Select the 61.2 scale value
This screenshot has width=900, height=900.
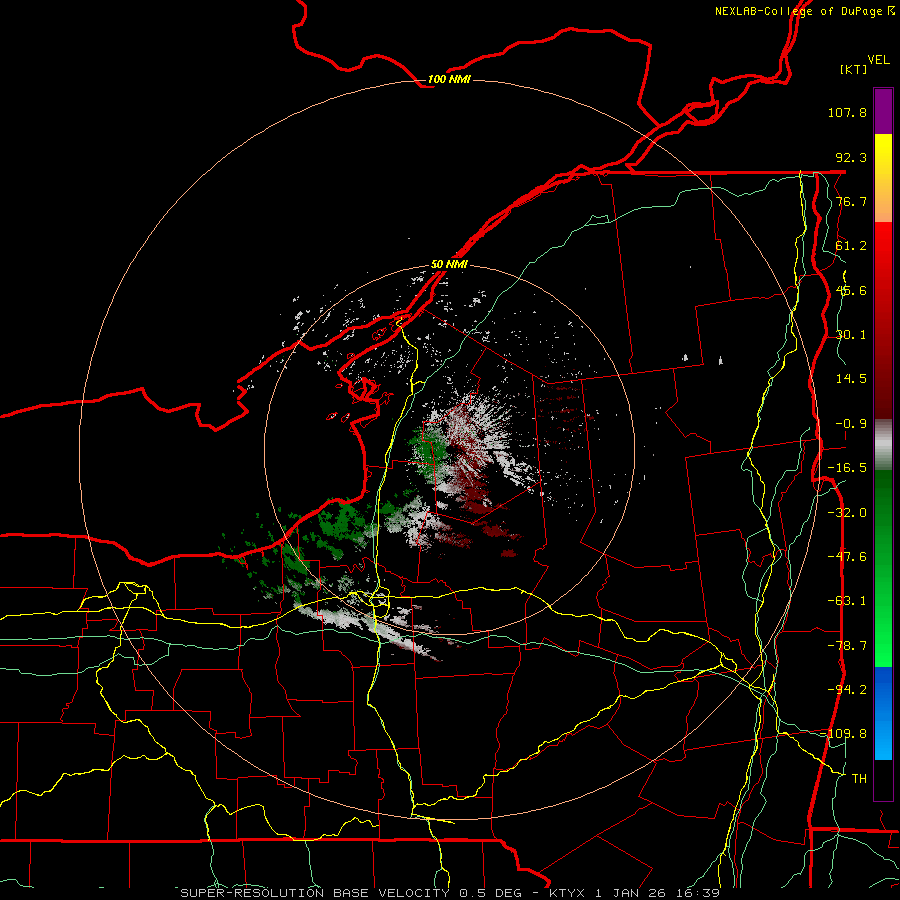[851, 246]
